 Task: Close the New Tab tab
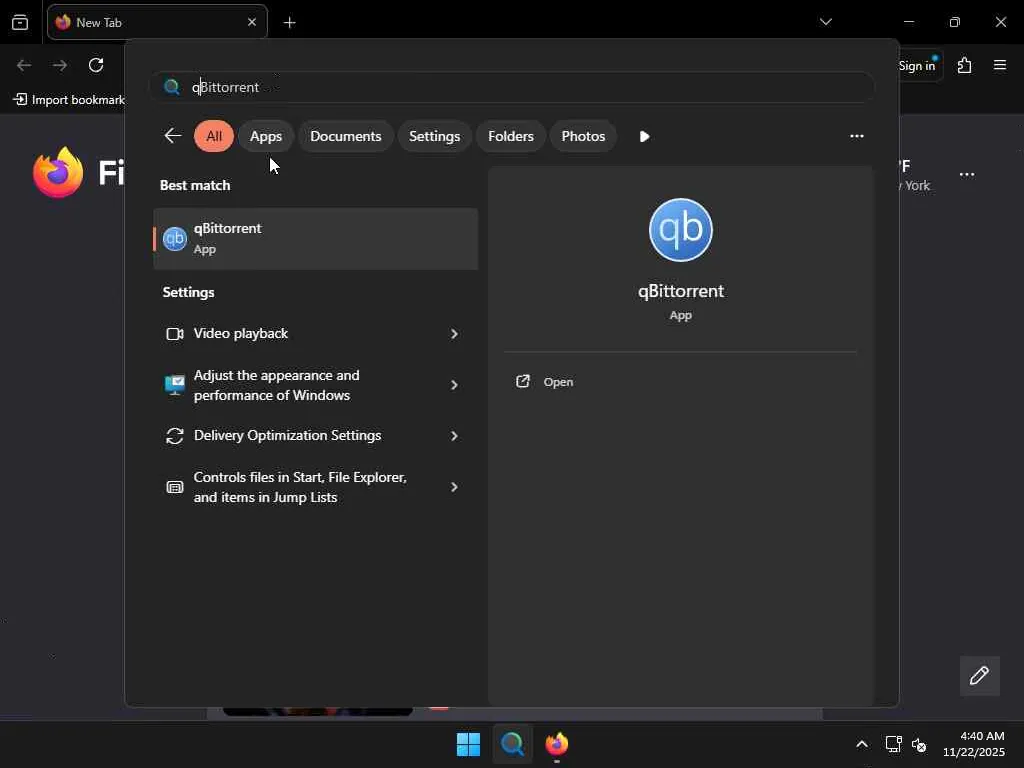pyautogui.click(x=252, y=22)
